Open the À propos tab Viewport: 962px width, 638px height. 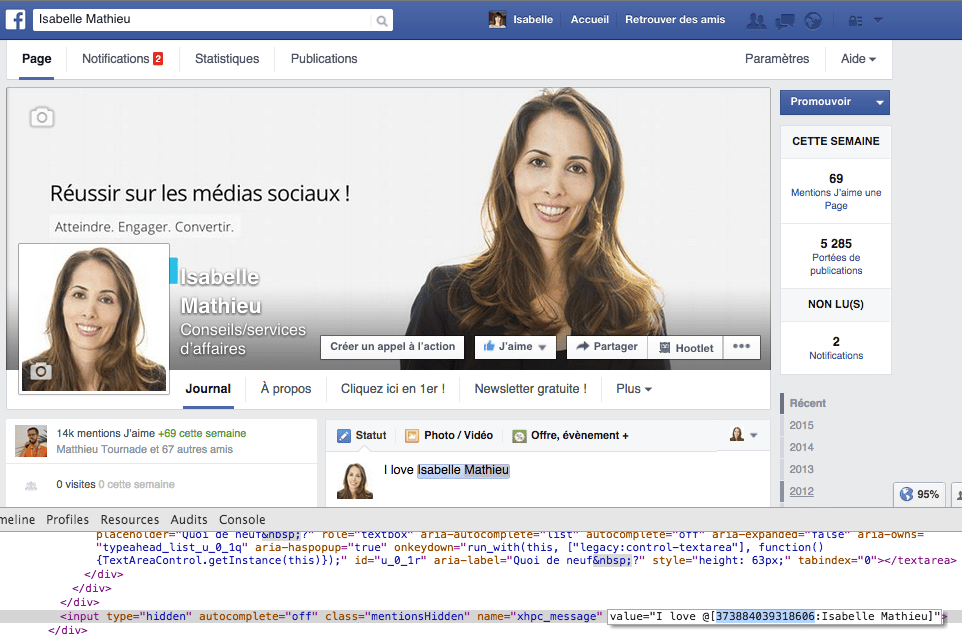click(286, 389)
